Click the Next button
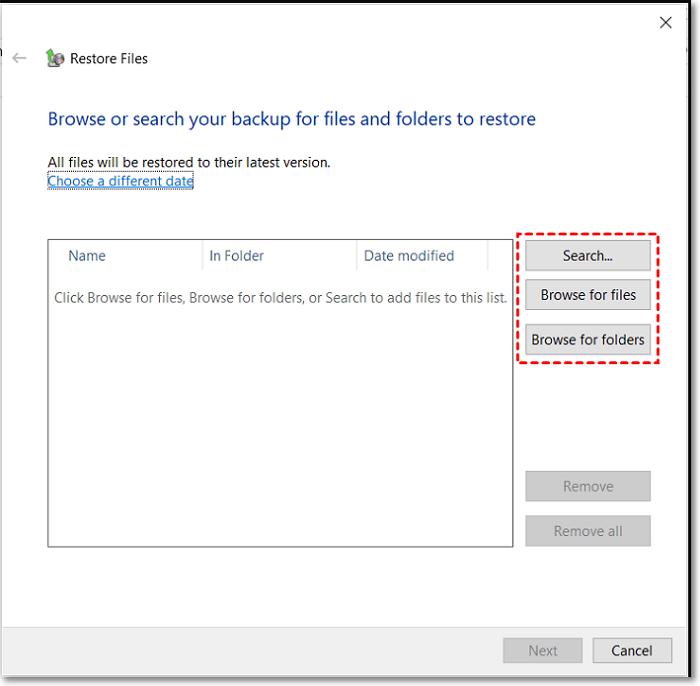 click(x=543, y=651)
